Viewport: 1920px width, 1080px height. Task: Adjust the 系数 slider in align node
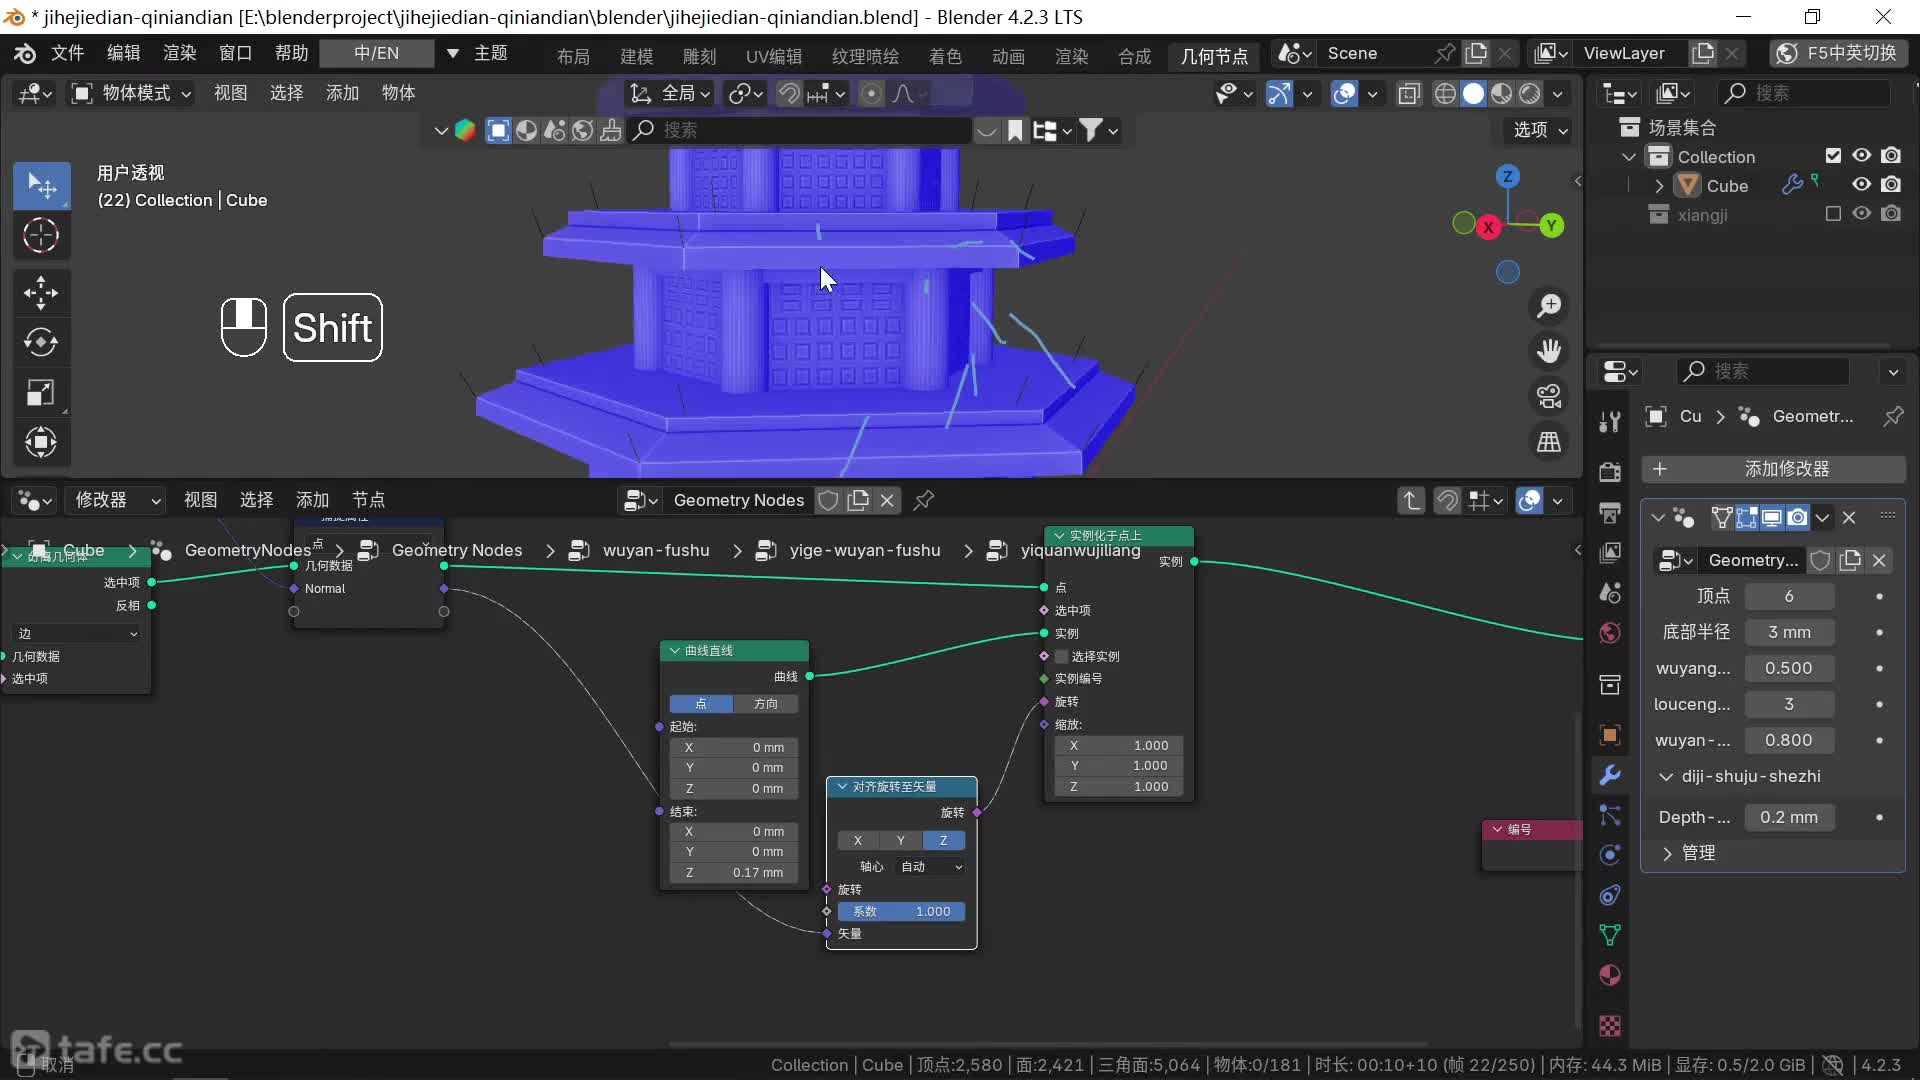tap(901, 911)
